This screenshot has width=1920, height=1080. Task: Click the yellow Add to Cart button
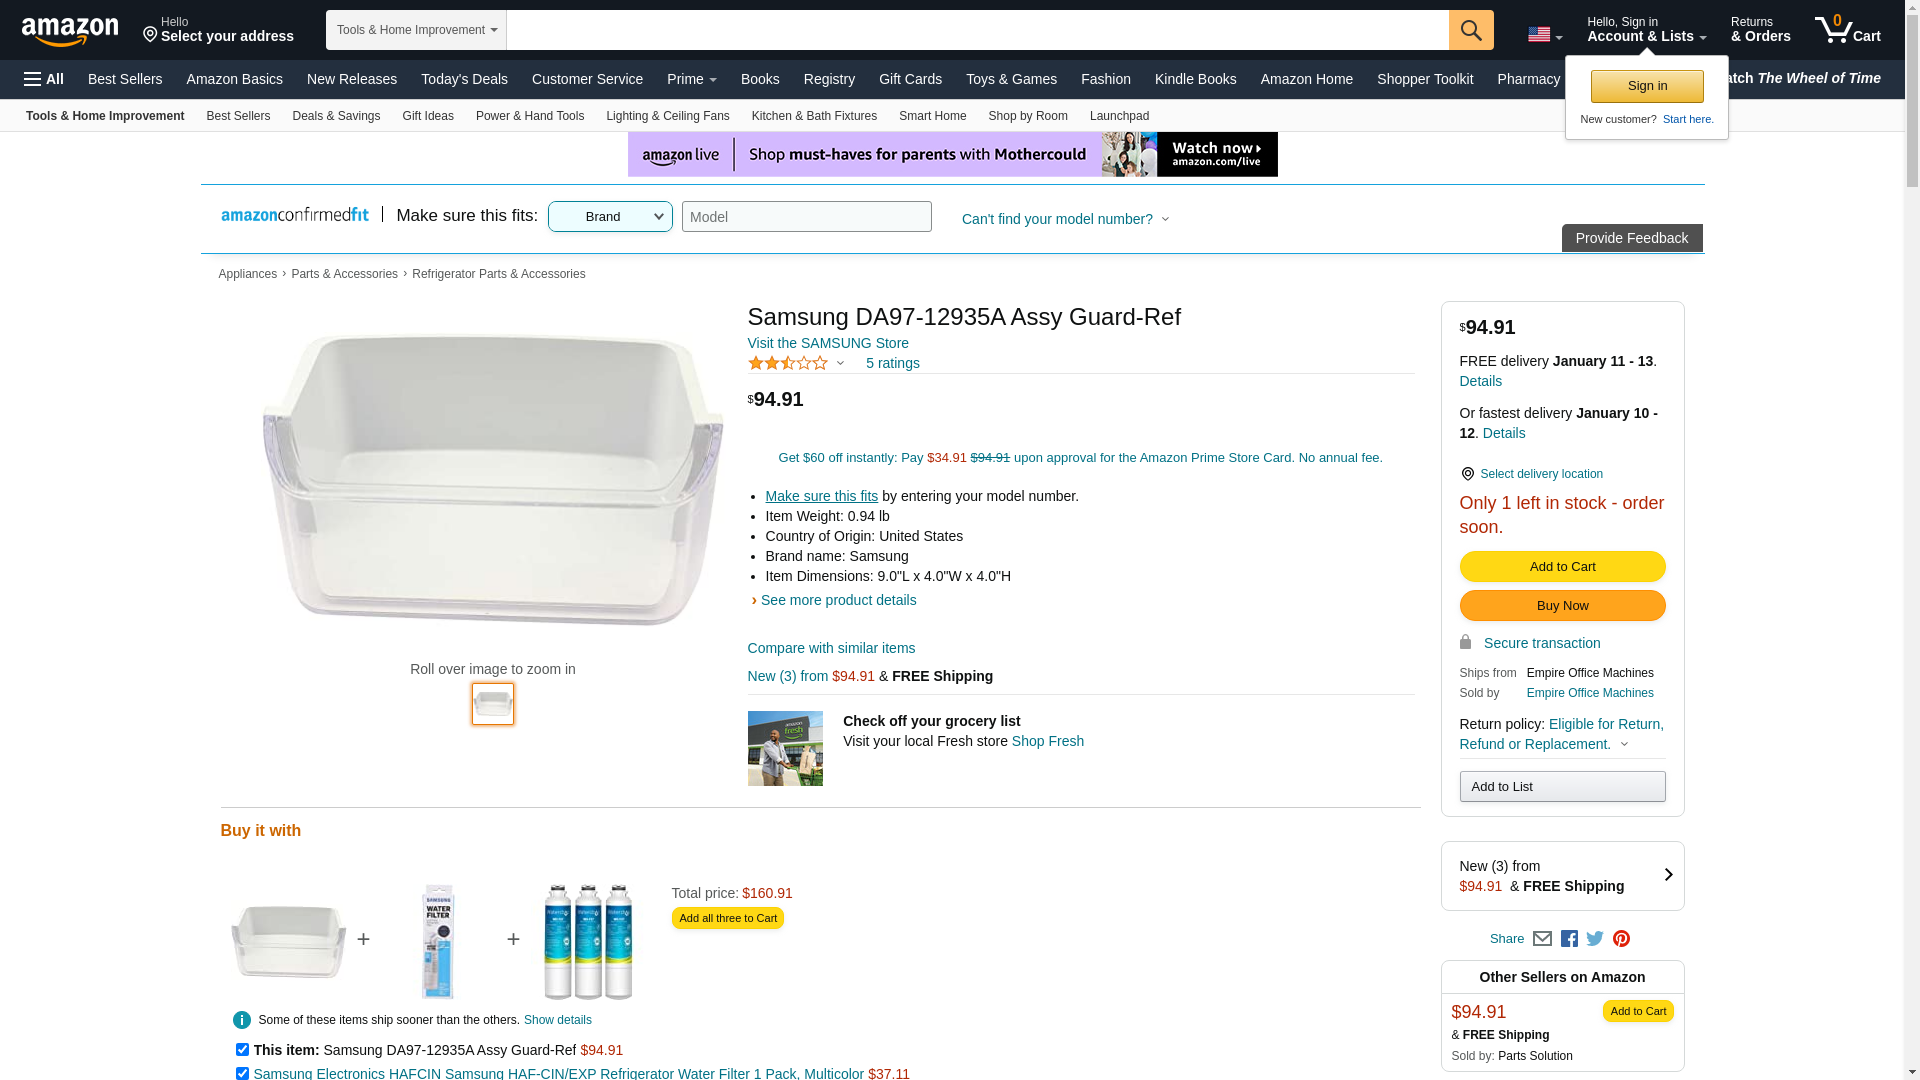click(x=1562, y=567)
